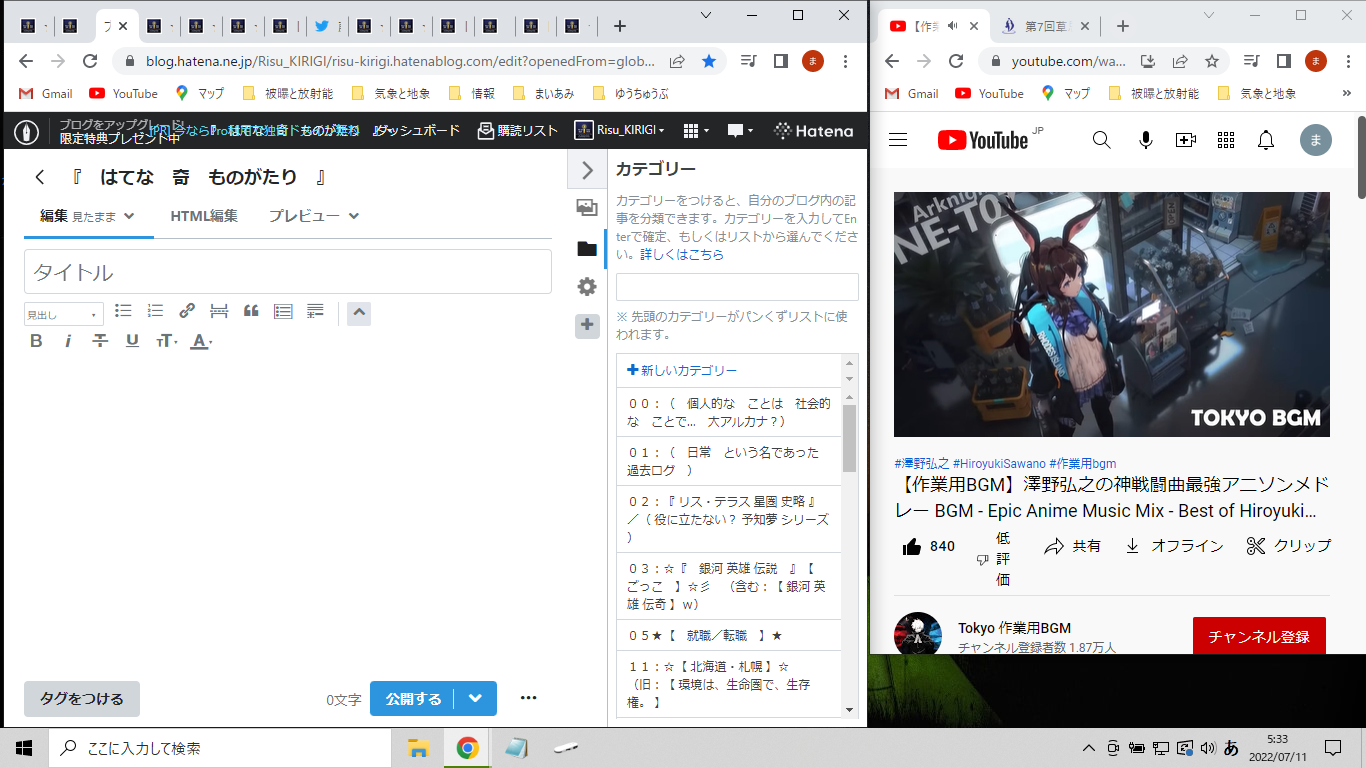Open editor options gear in the sidebar

[x=587, y=287]
